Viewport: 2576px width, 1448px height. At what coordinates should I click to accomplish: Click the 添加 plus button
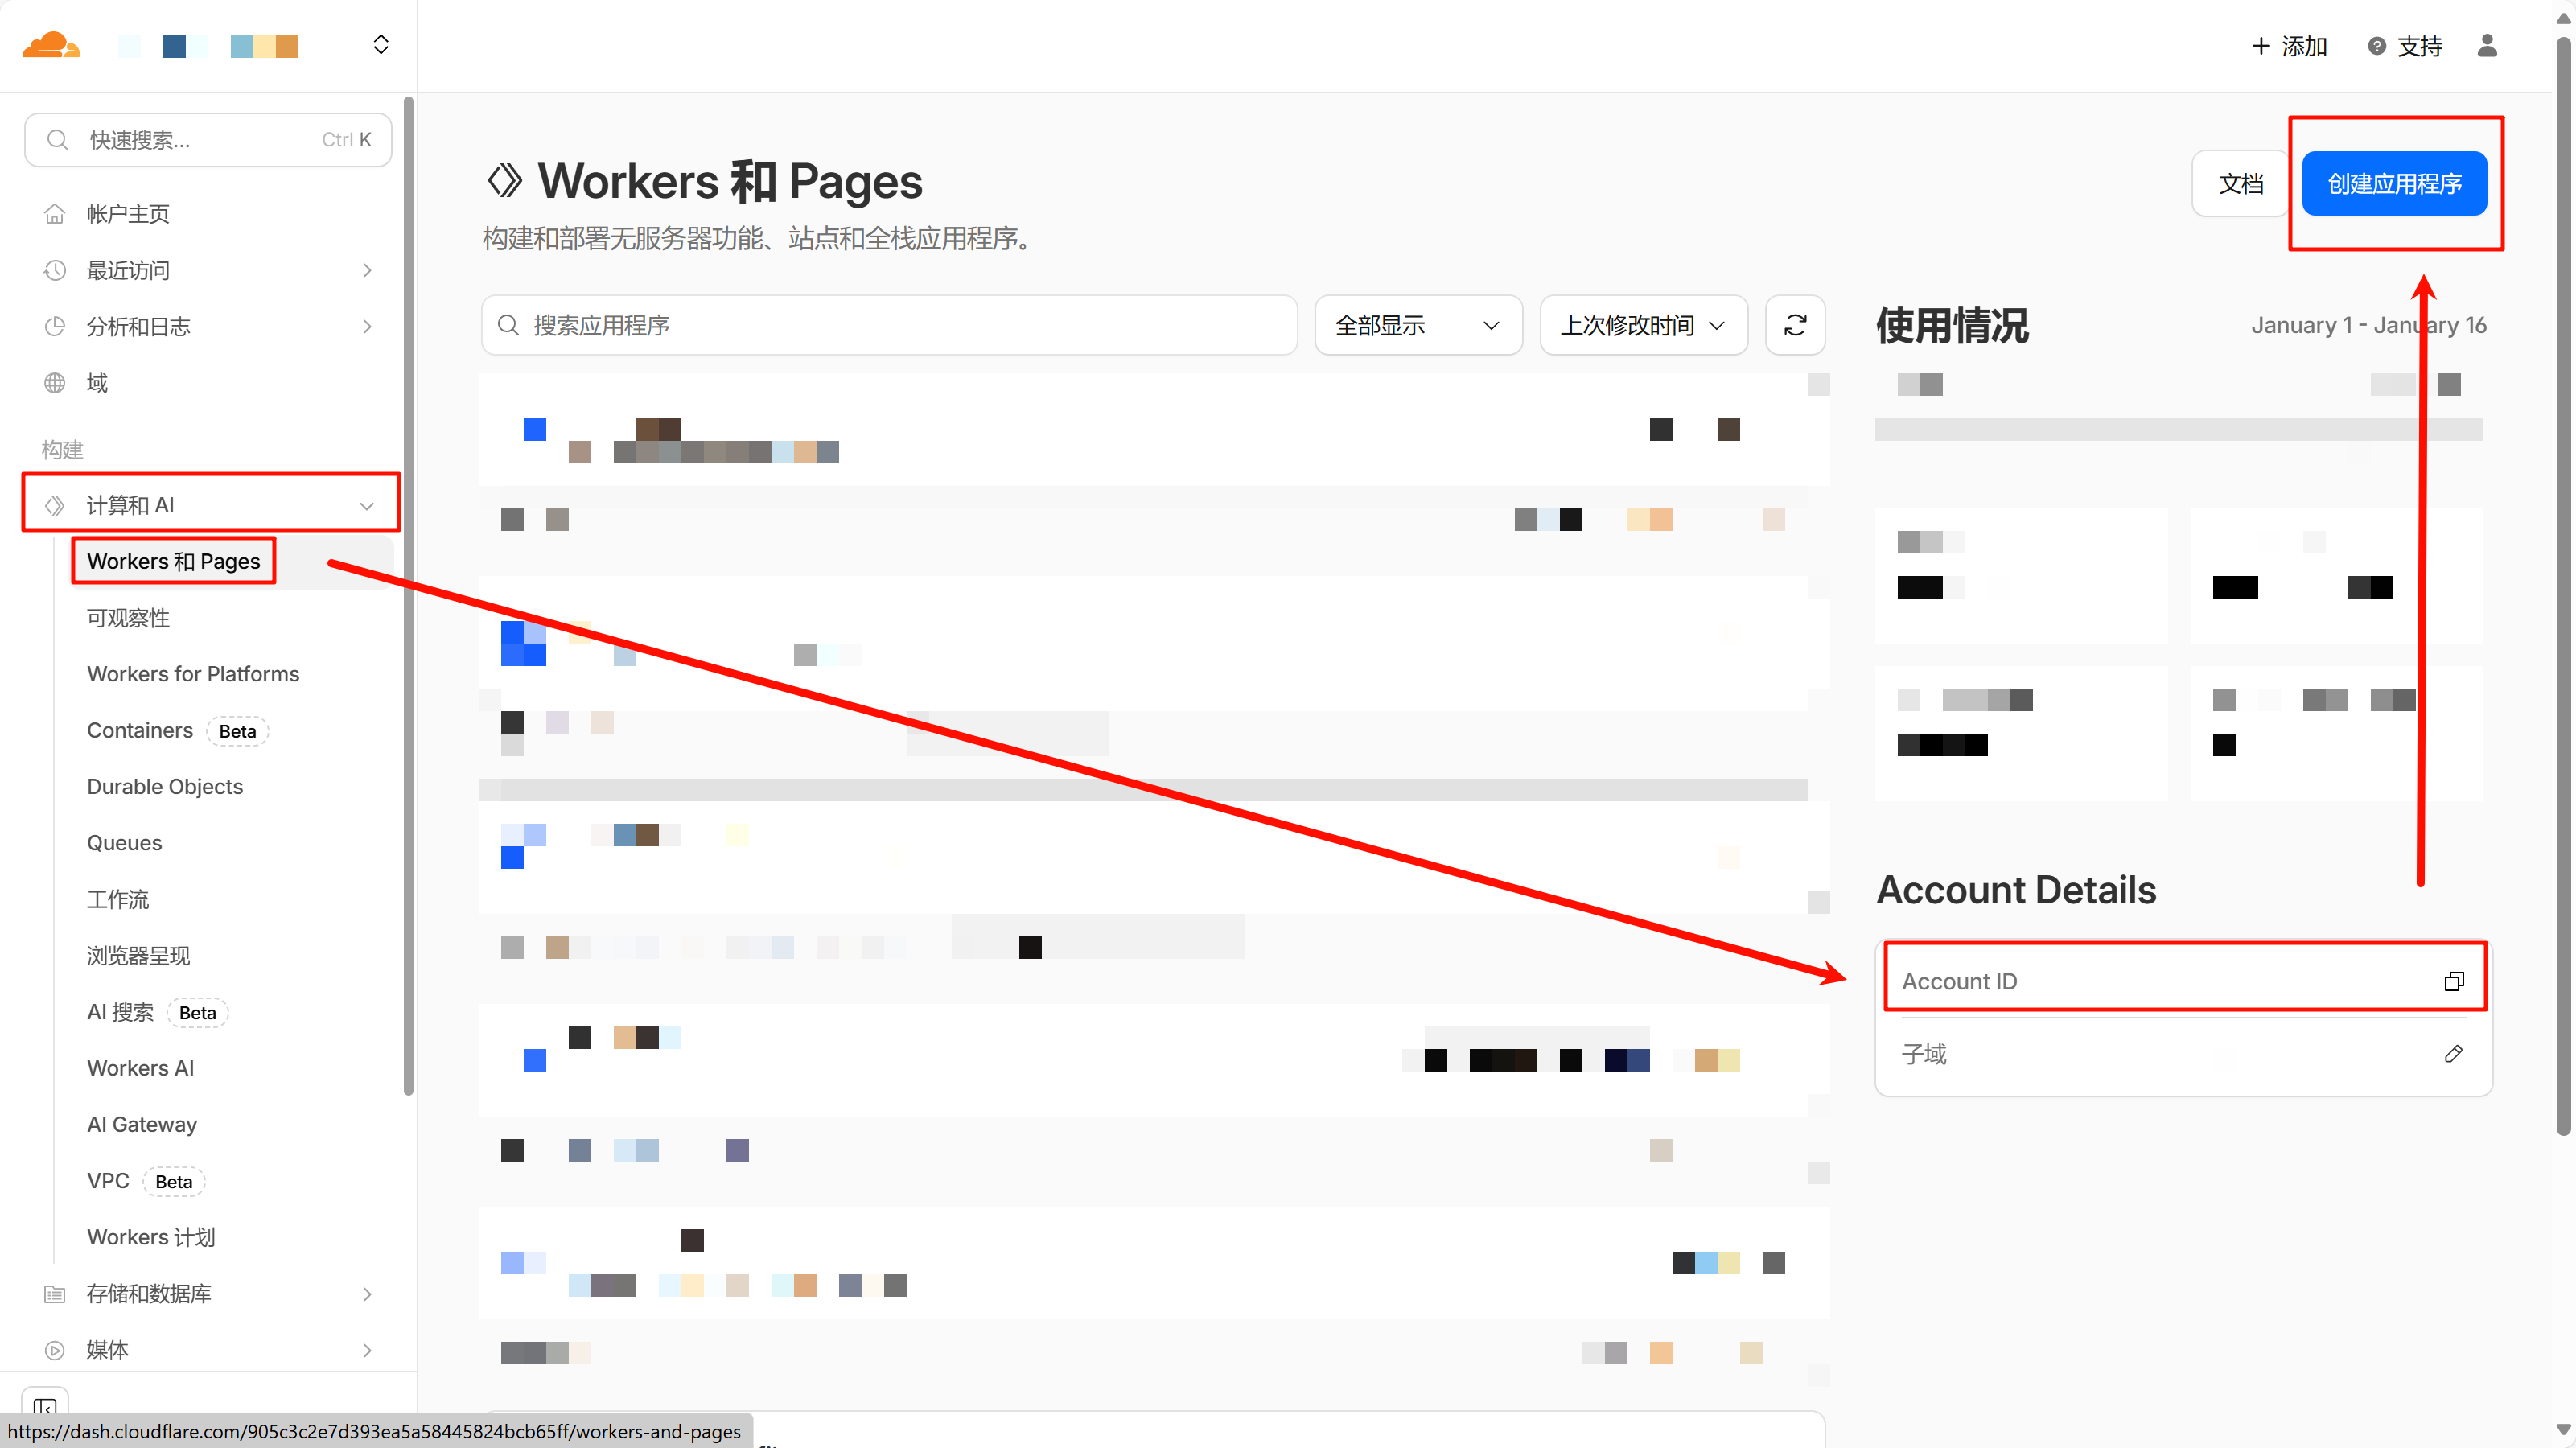point(2289,46)
